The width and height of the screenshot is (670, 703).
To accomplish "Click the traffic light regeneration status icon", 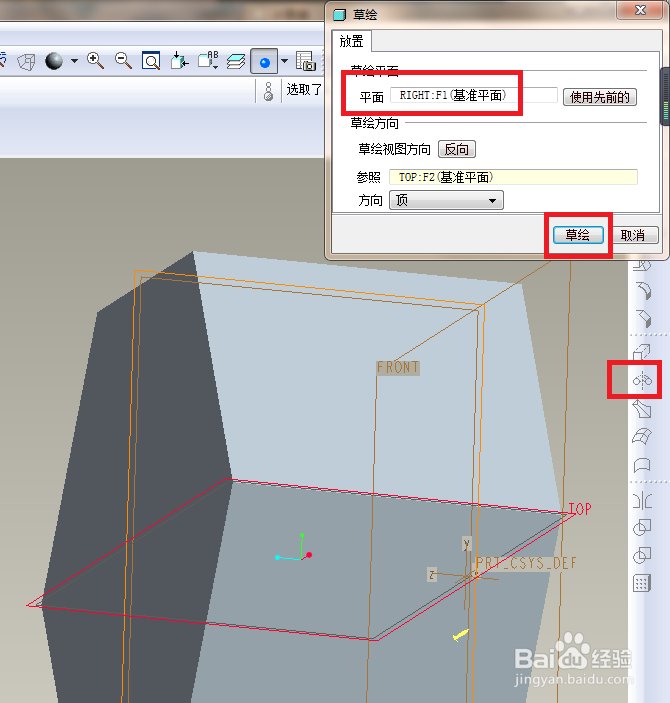I will pyautogui.click(x=268, y=91).
